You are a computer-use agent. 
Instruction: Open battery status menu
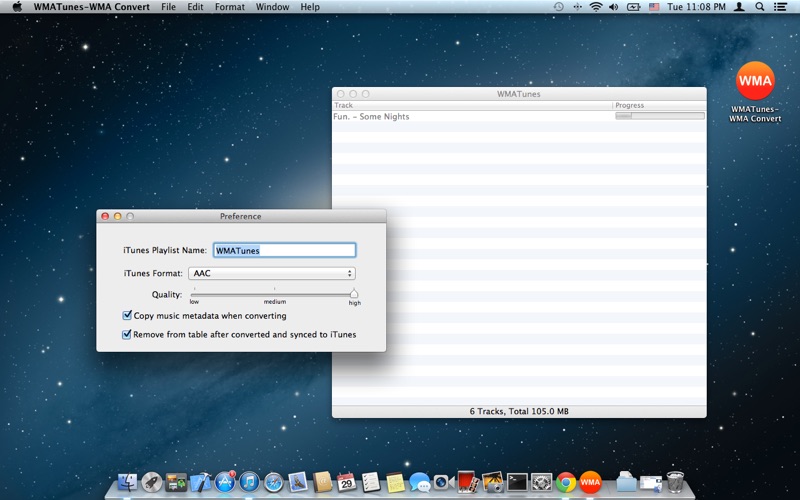point(633,7)
